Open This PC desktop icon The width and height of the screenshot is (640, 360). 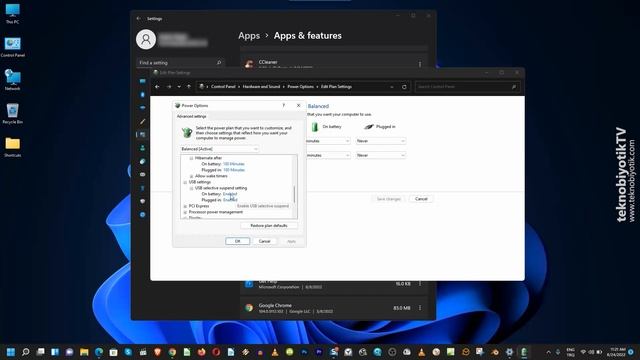[12, 13]
